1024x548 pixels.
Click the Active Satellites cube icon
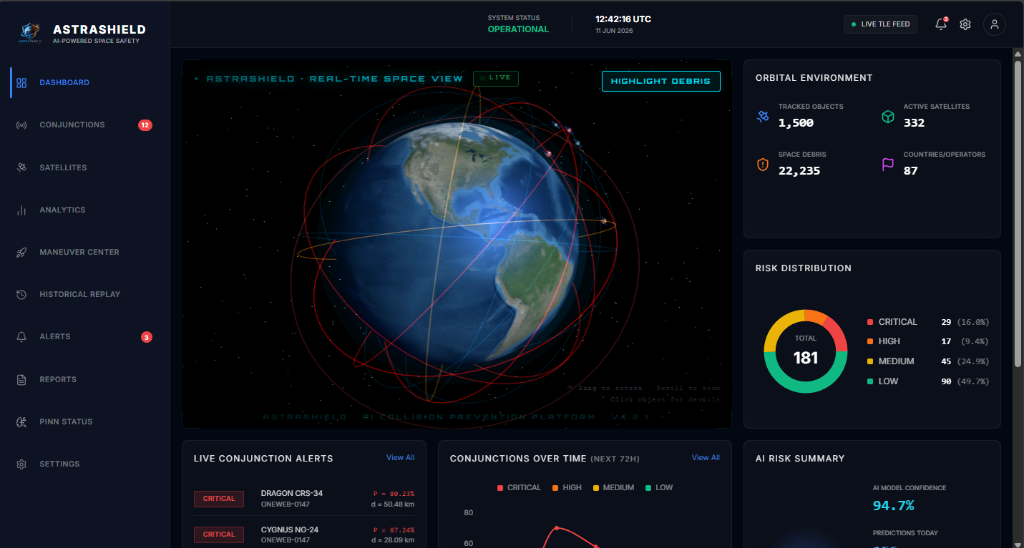[x=888, y=116]
